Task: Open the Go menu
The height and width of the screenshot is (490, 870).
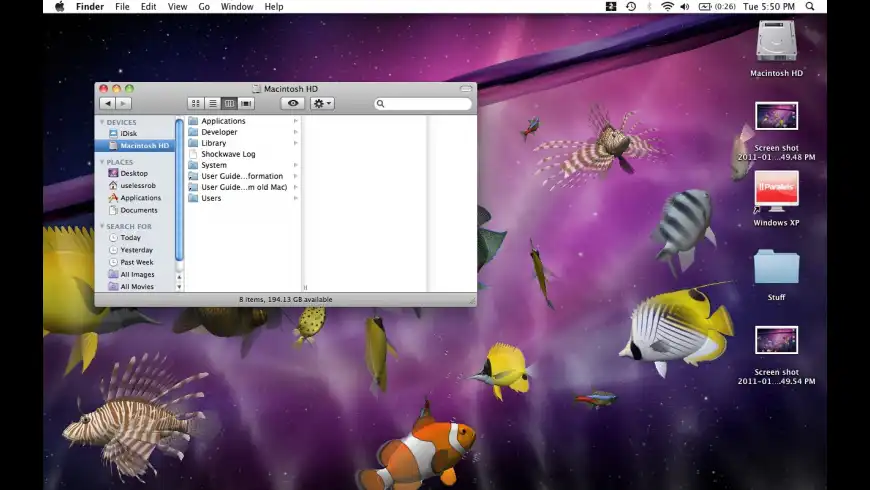Action: coord(204,7)
